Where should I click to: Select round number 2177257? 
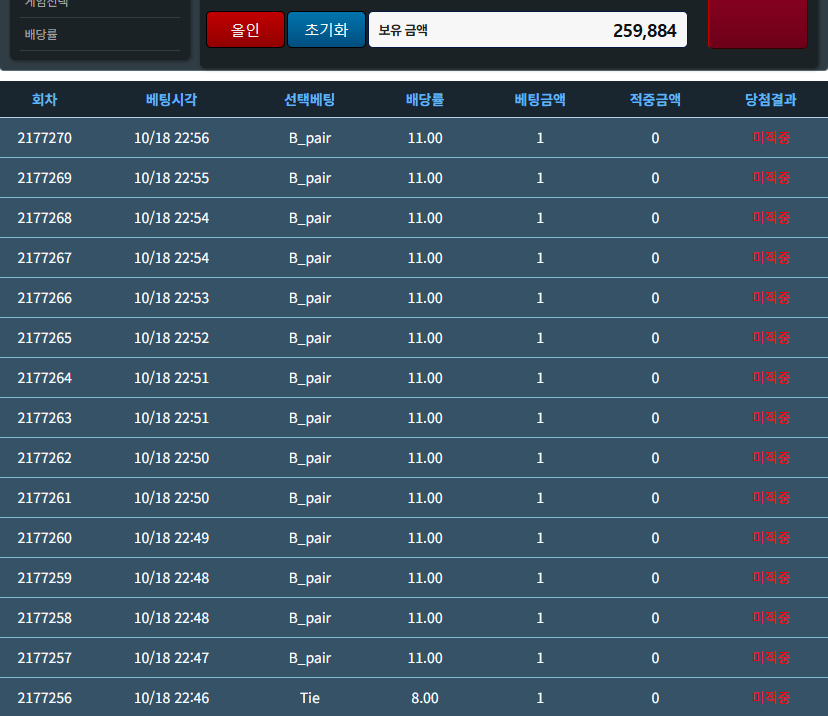tap(44, 658)
